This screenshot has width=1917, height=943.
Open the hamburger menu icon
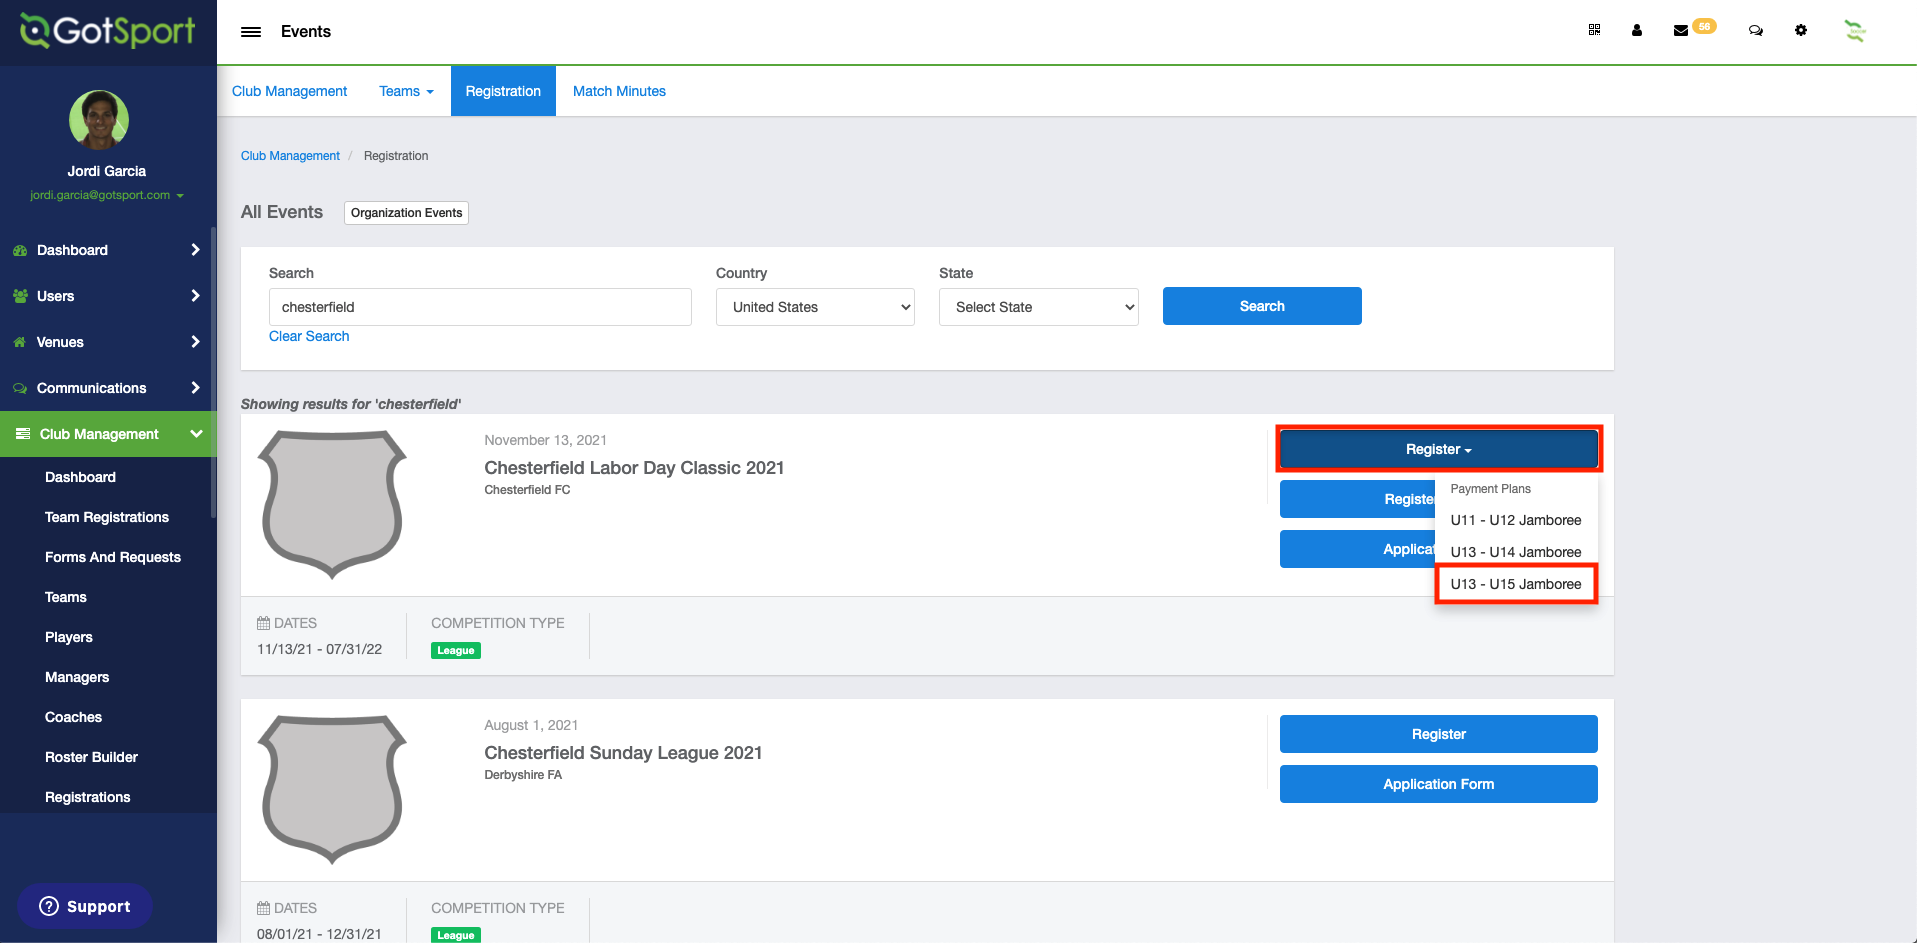click(251, 32)
